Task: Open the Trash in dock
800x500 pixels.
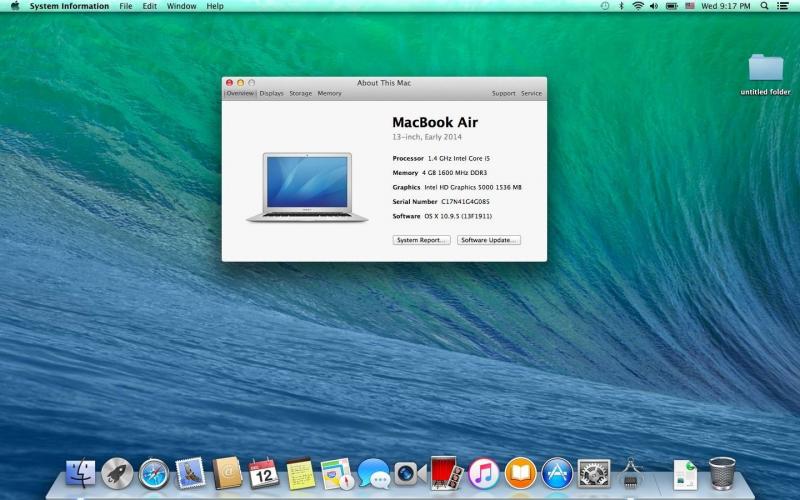Action: click(x=722, y=473)
